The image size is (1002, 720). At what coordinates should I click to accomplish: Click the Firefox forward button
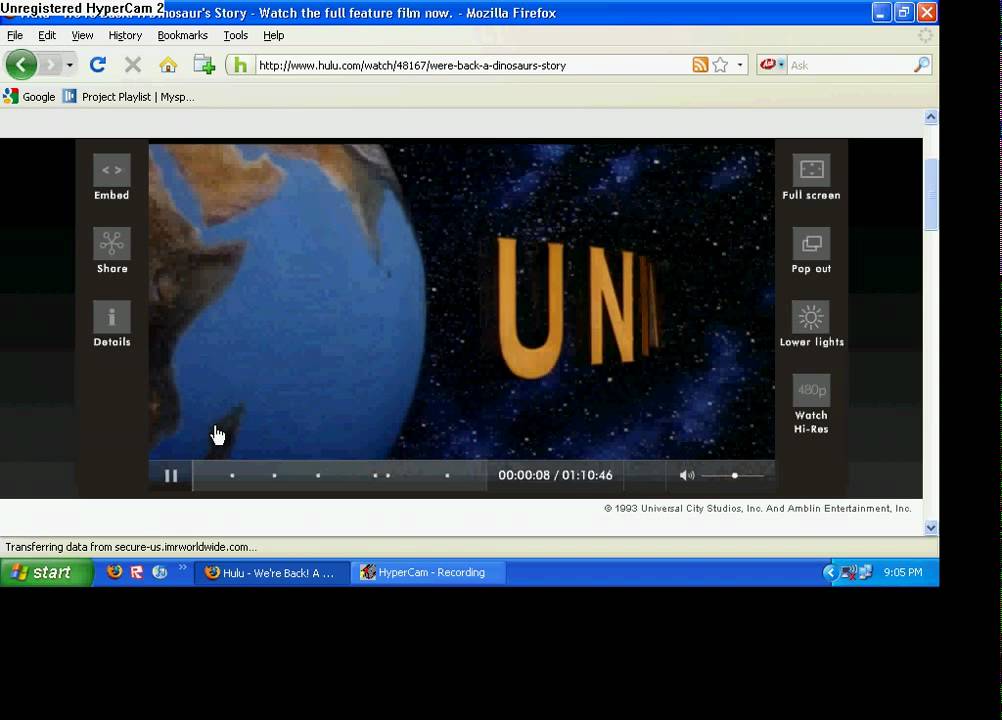(50, 65)
